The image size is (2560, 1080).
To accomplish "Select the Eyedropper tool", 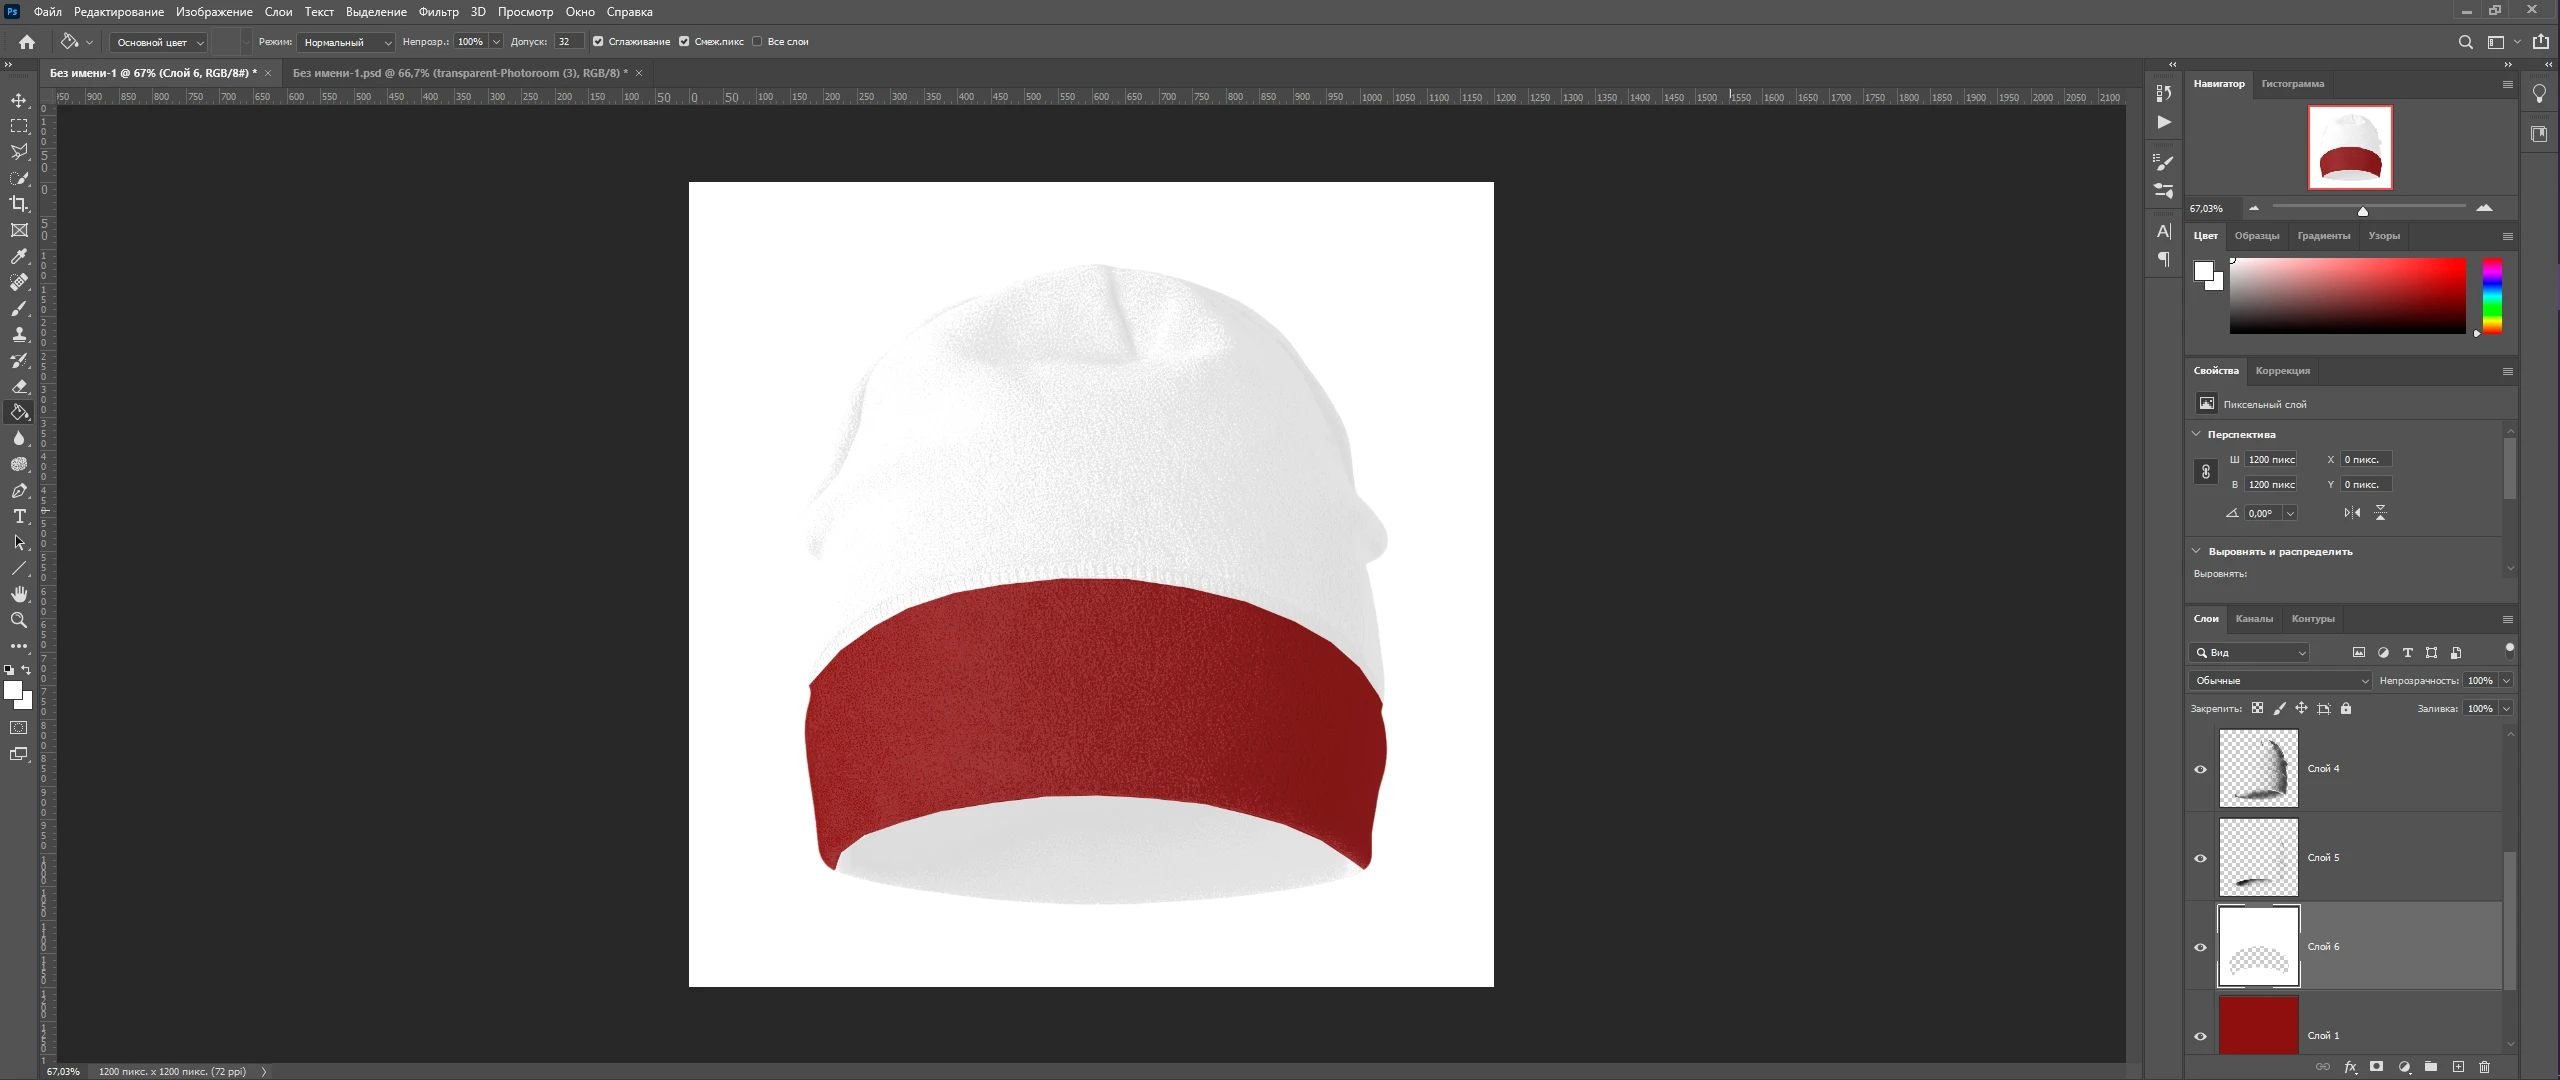I will [x=19, y=256].
